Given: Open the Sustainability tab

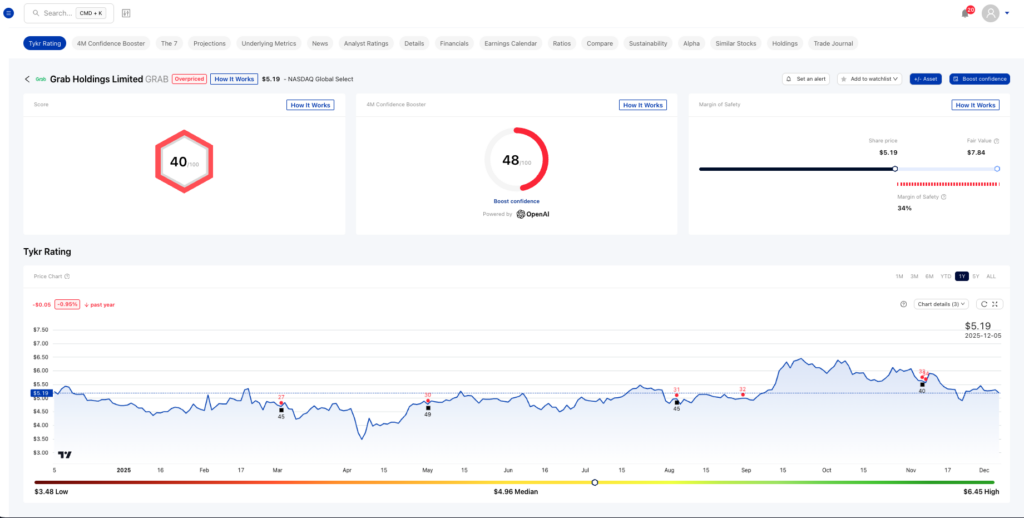Looking at the screenshot, I should click(648, 43).
